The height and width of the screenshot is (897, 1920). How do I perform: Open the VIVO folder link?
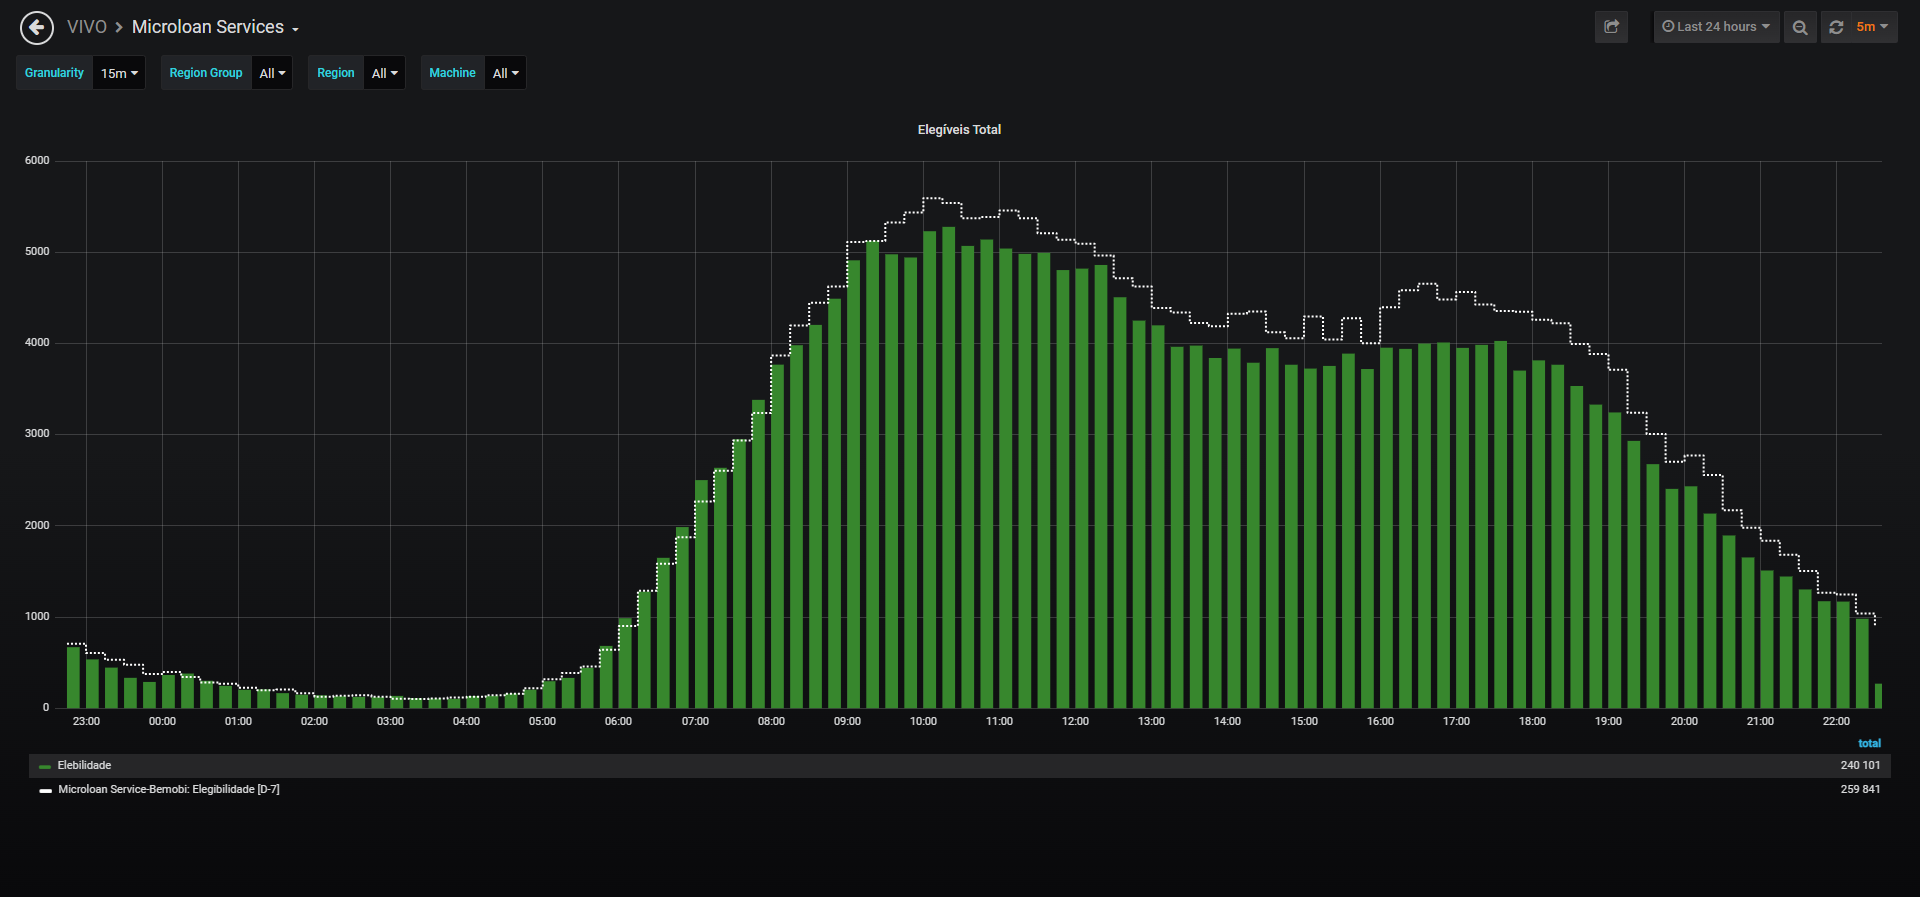point(87,27)
